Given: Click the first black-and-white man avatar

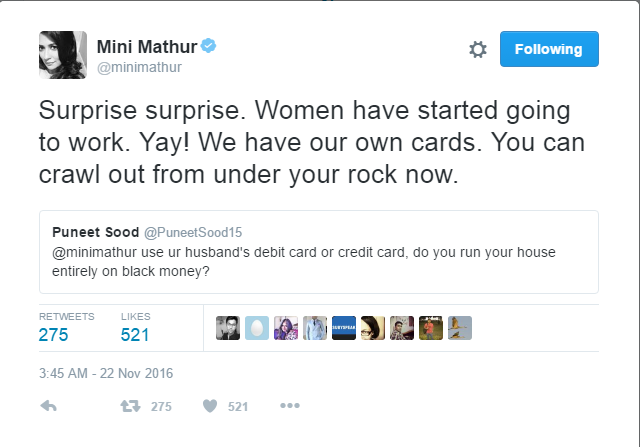Looking at the screenshot, I should [x=228, y=329].
